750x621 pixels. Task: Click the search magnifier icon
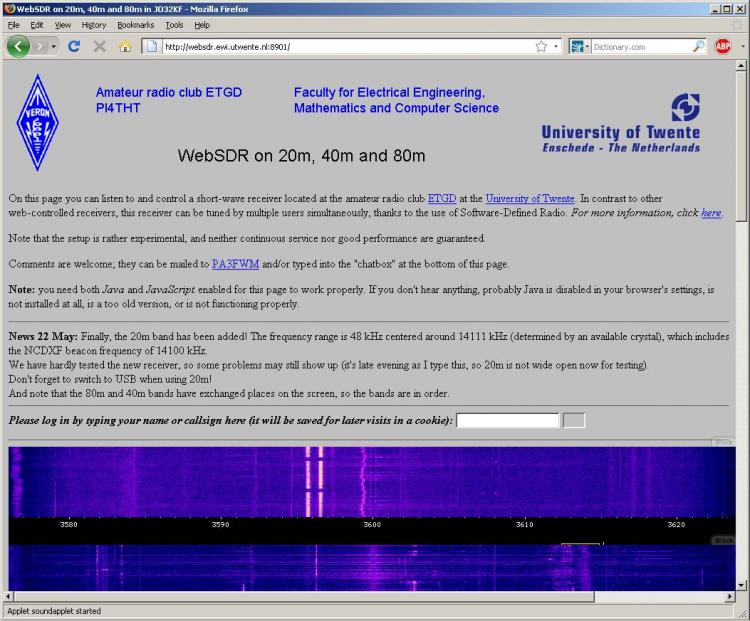[698, 46]
